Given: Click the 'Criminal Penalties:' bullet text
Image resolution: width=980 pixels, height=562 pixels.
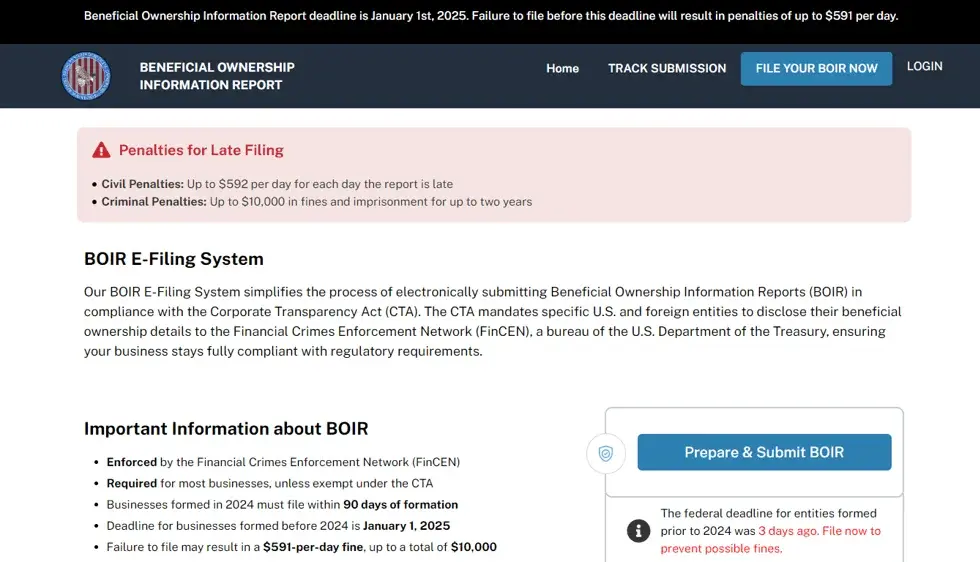Looking at the screenshot, I should [x=317, y=201].
